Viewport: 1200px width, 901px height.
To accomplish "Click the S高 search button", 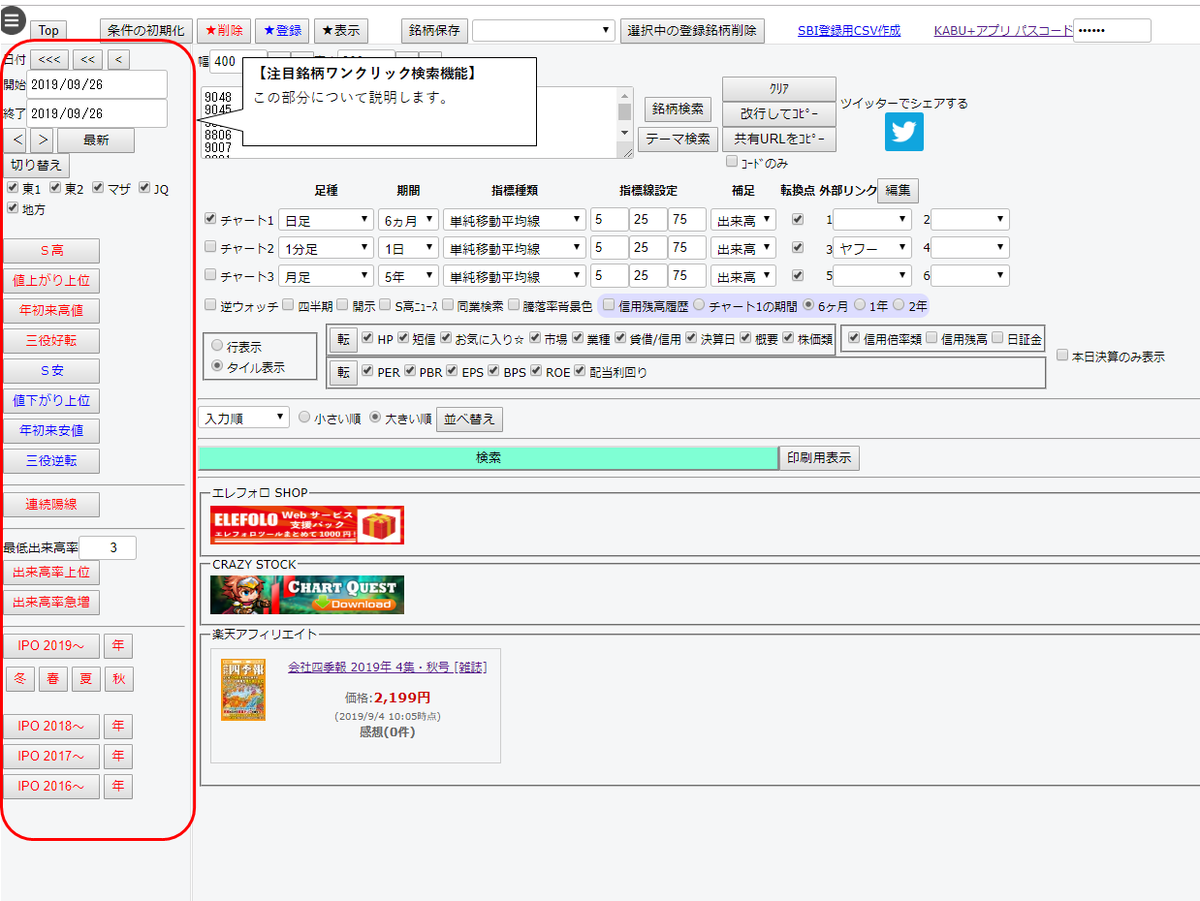I will pos(51,251).
